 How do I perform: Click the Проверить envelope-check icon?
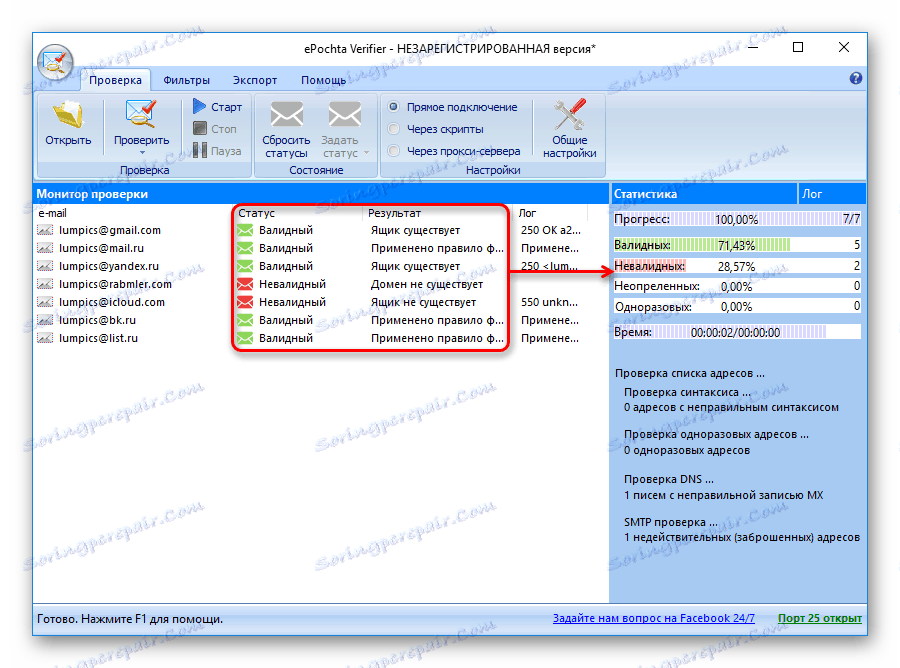click(140, 113)
